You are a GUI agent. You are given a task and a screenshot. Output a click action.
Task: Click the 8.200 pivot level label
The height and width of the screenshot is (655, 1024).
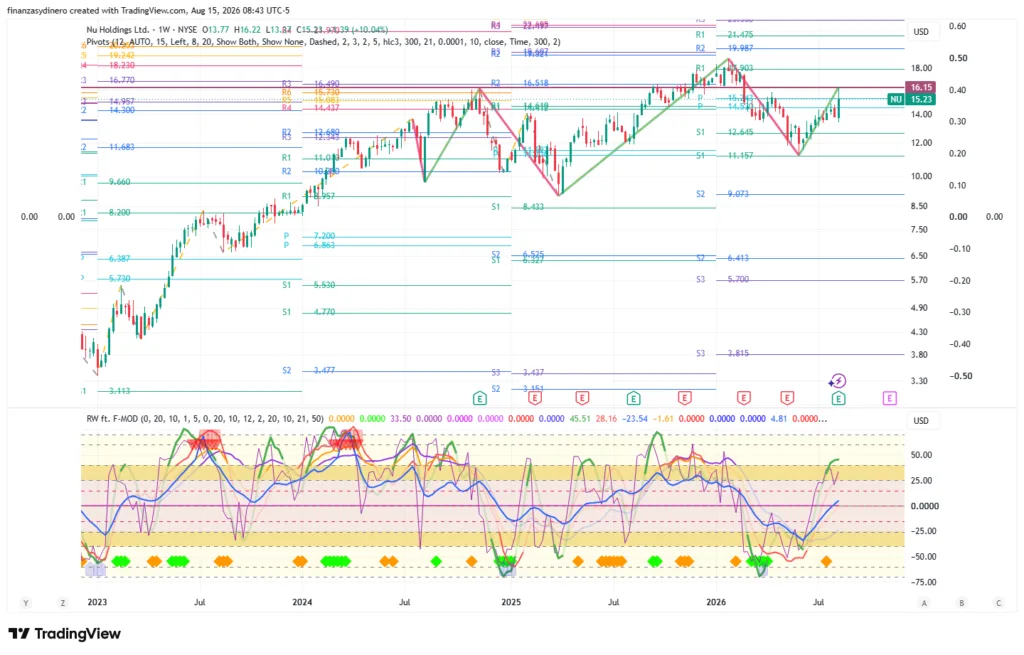tap(120, 212)
